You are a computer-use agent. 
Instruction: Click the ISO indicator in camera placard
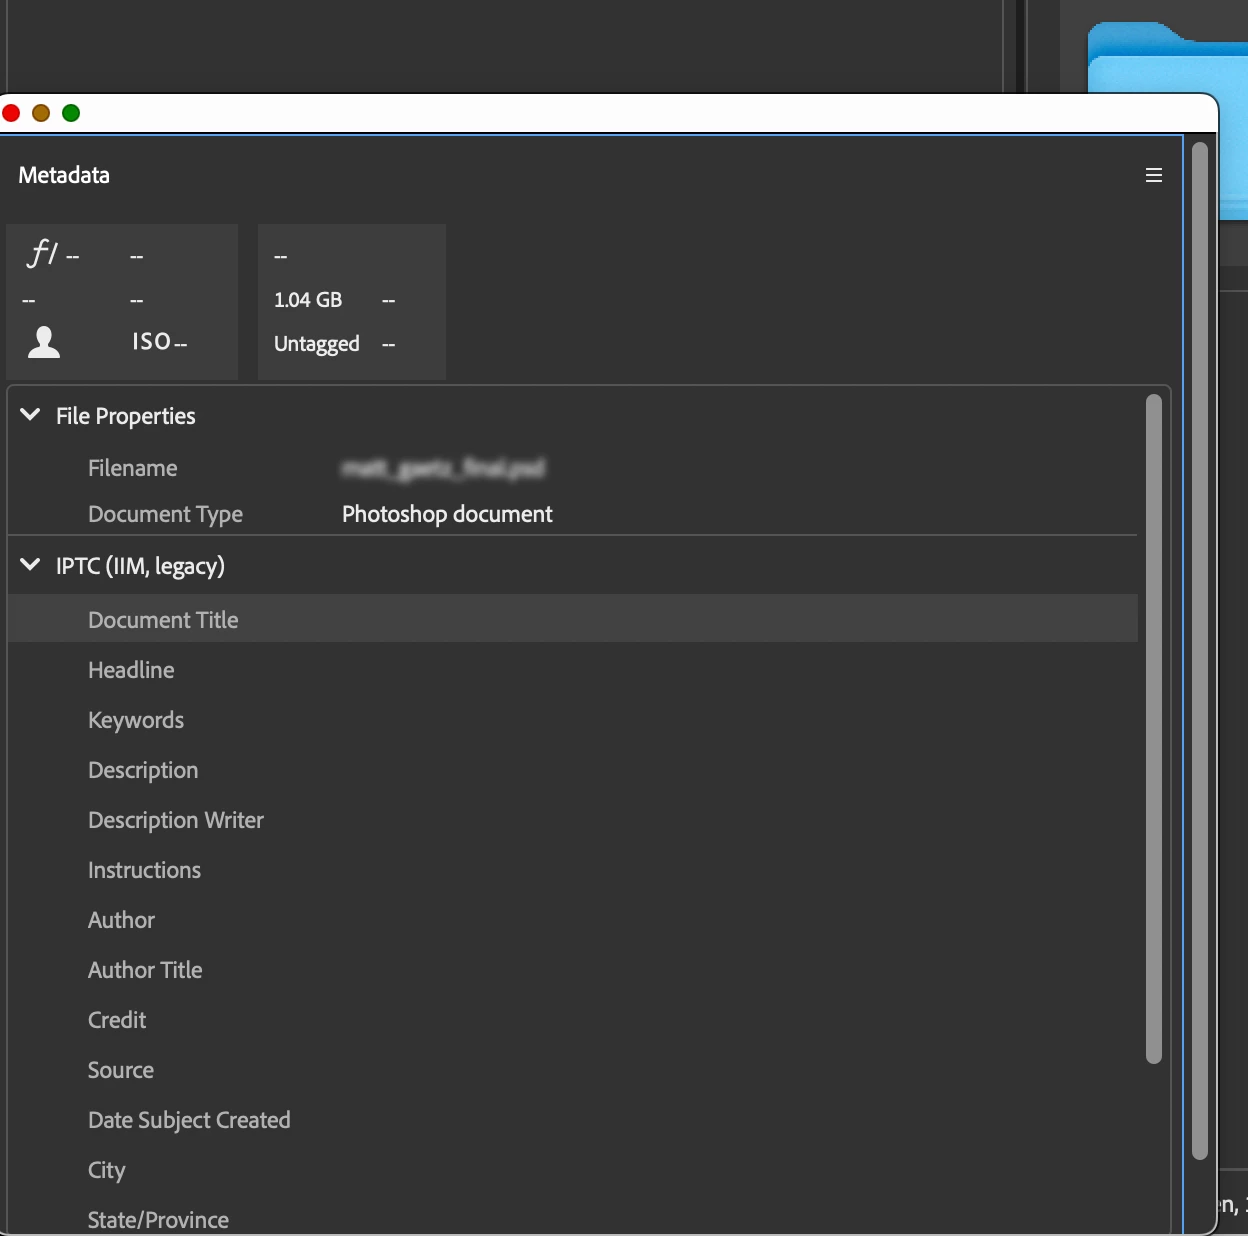[x=159, y=342]
